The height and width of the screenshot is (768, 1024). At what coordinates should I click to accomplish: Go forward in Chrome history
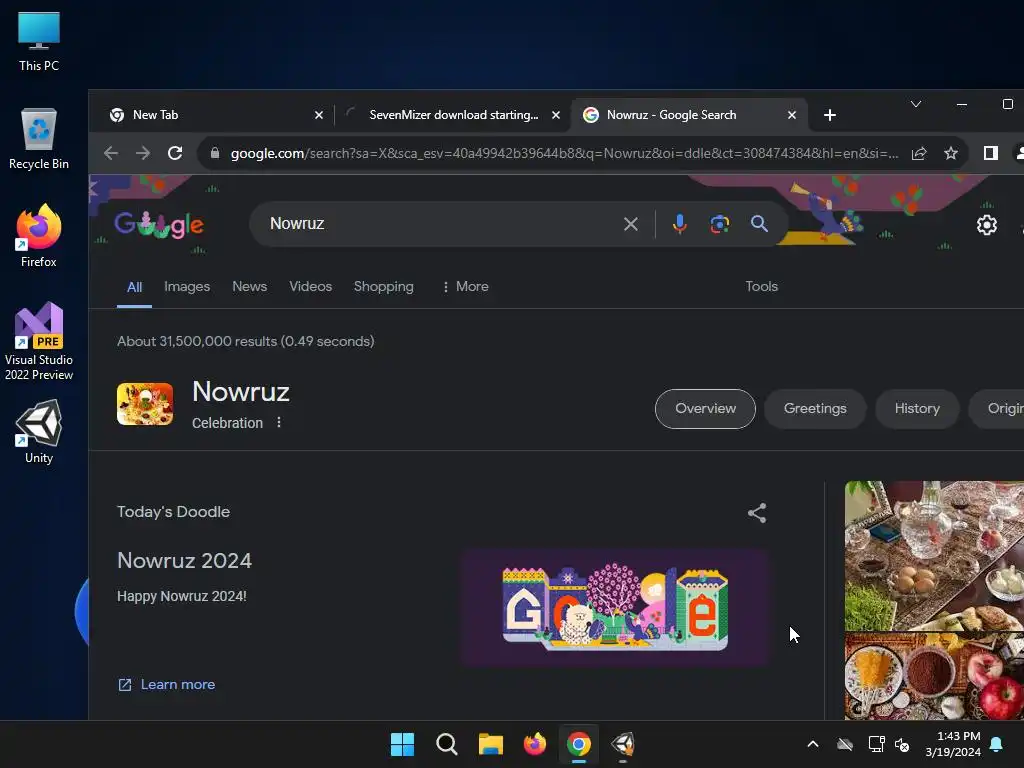[142, 153]
